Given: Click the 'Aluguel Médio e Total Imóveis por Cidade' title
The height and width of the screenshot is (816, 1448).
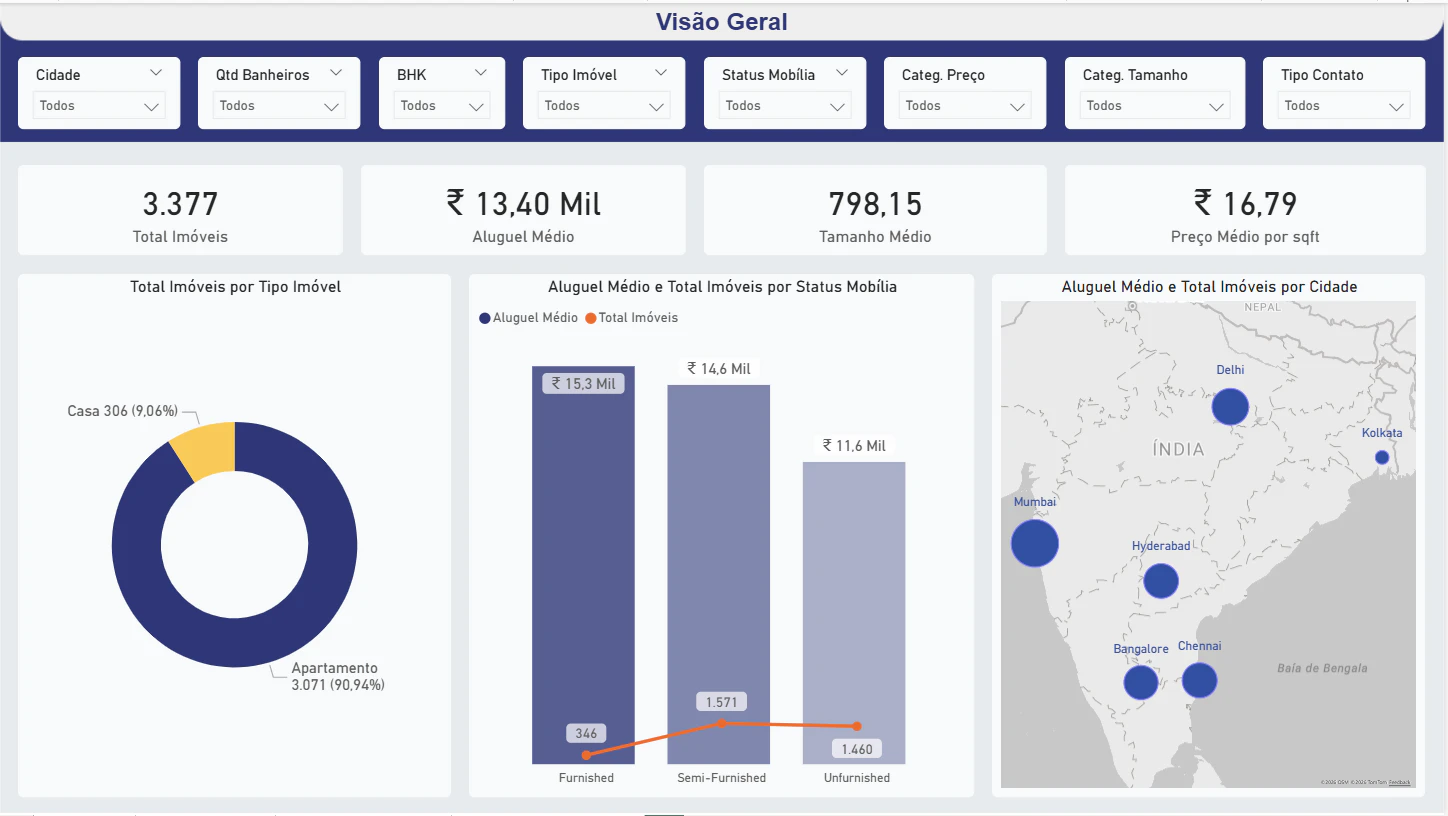Looking at the screenshot, I should [x=1209, y=287].
